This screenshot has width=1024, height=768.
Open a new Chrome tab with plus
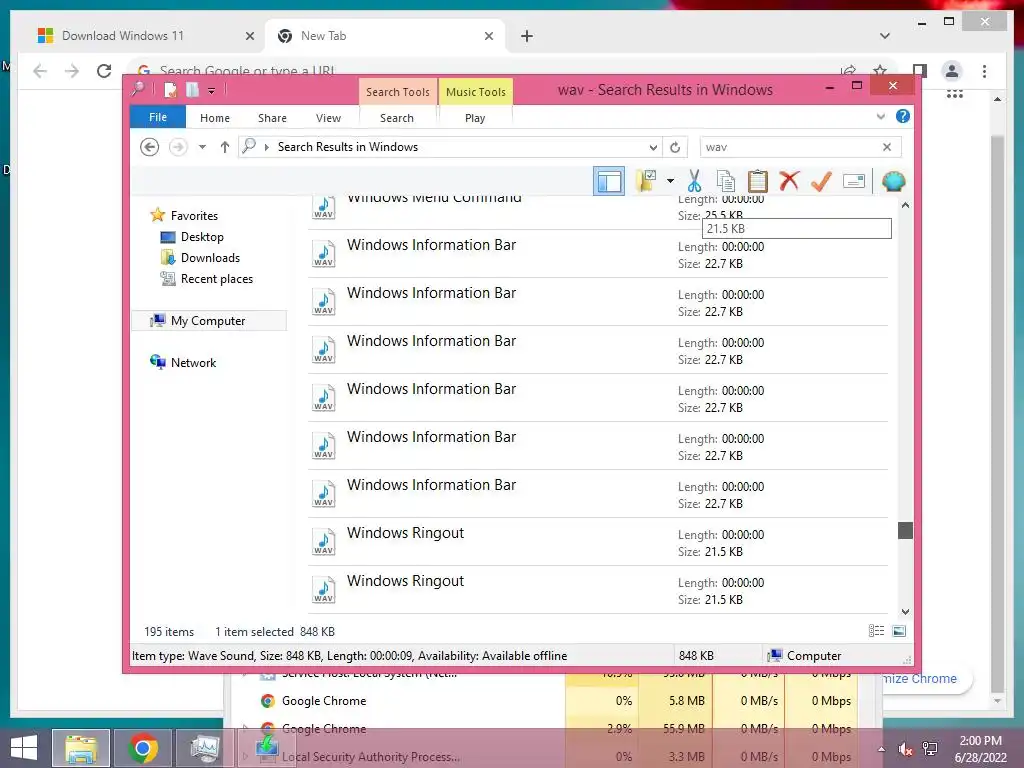tap(527, 36)
